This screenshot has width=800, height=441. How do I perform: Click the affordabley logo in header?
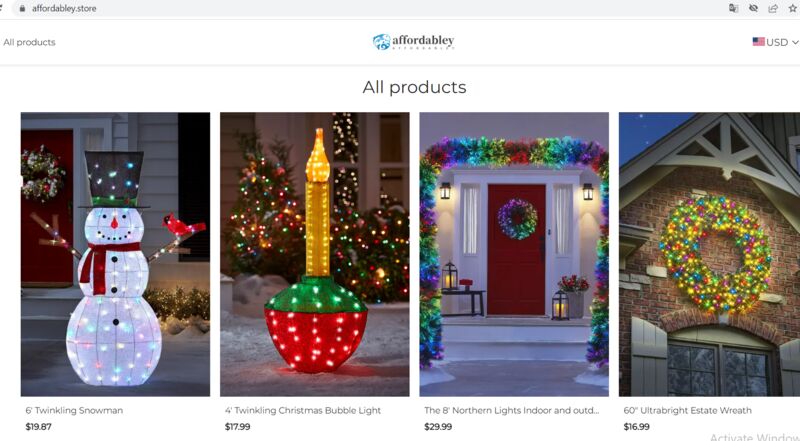point(413,42)
